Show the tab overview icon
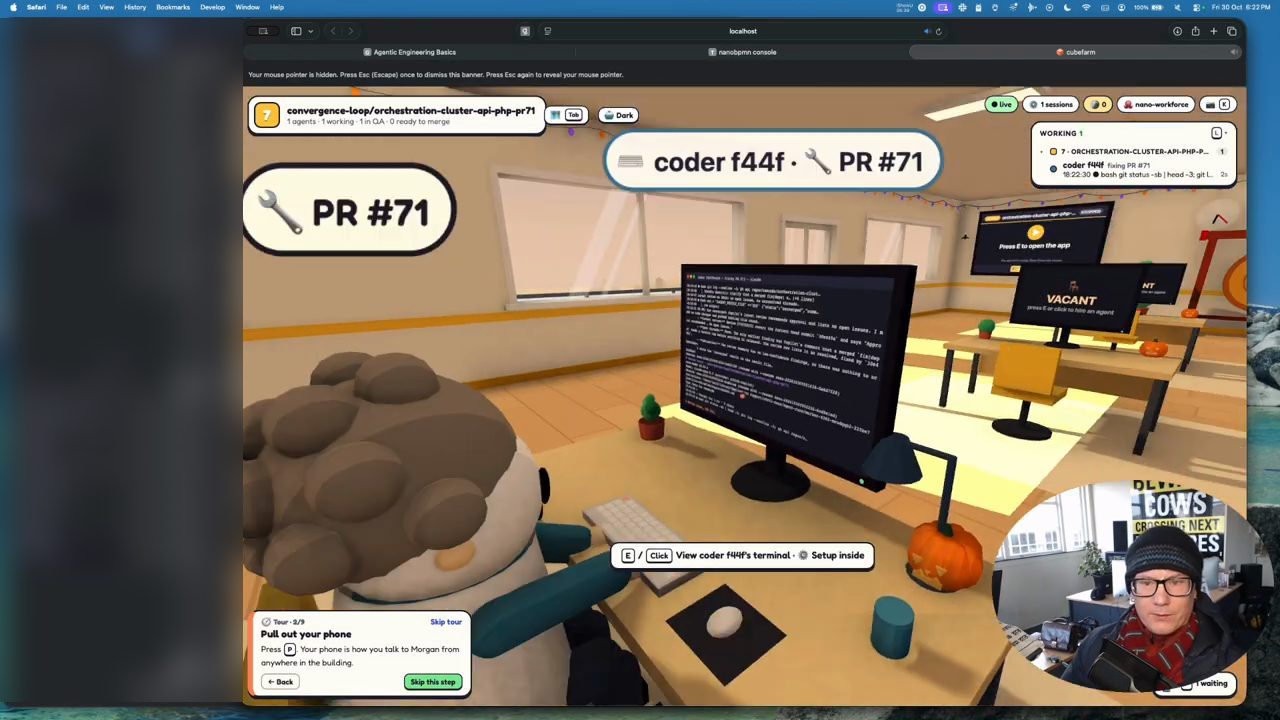 pos(1232,31)
